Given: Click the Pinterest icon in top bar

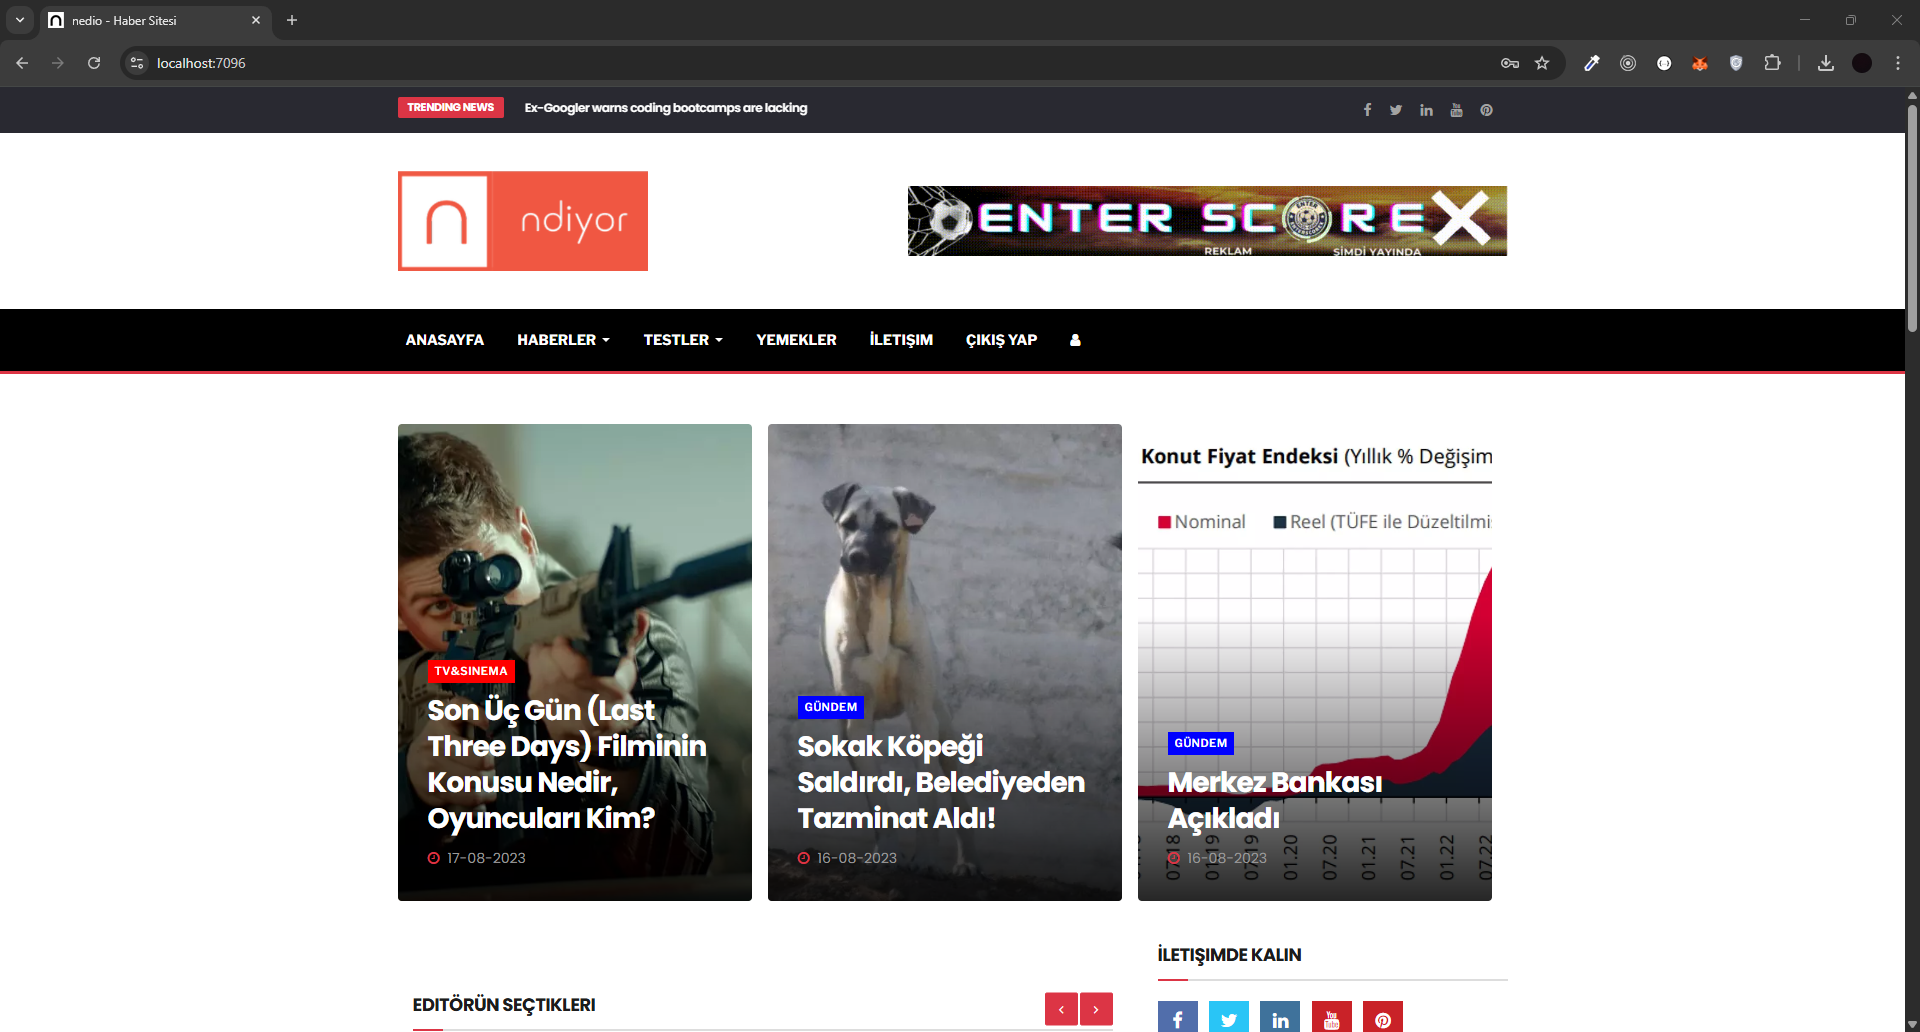Looking at the screenshot, I should (x=1486, y=110).
